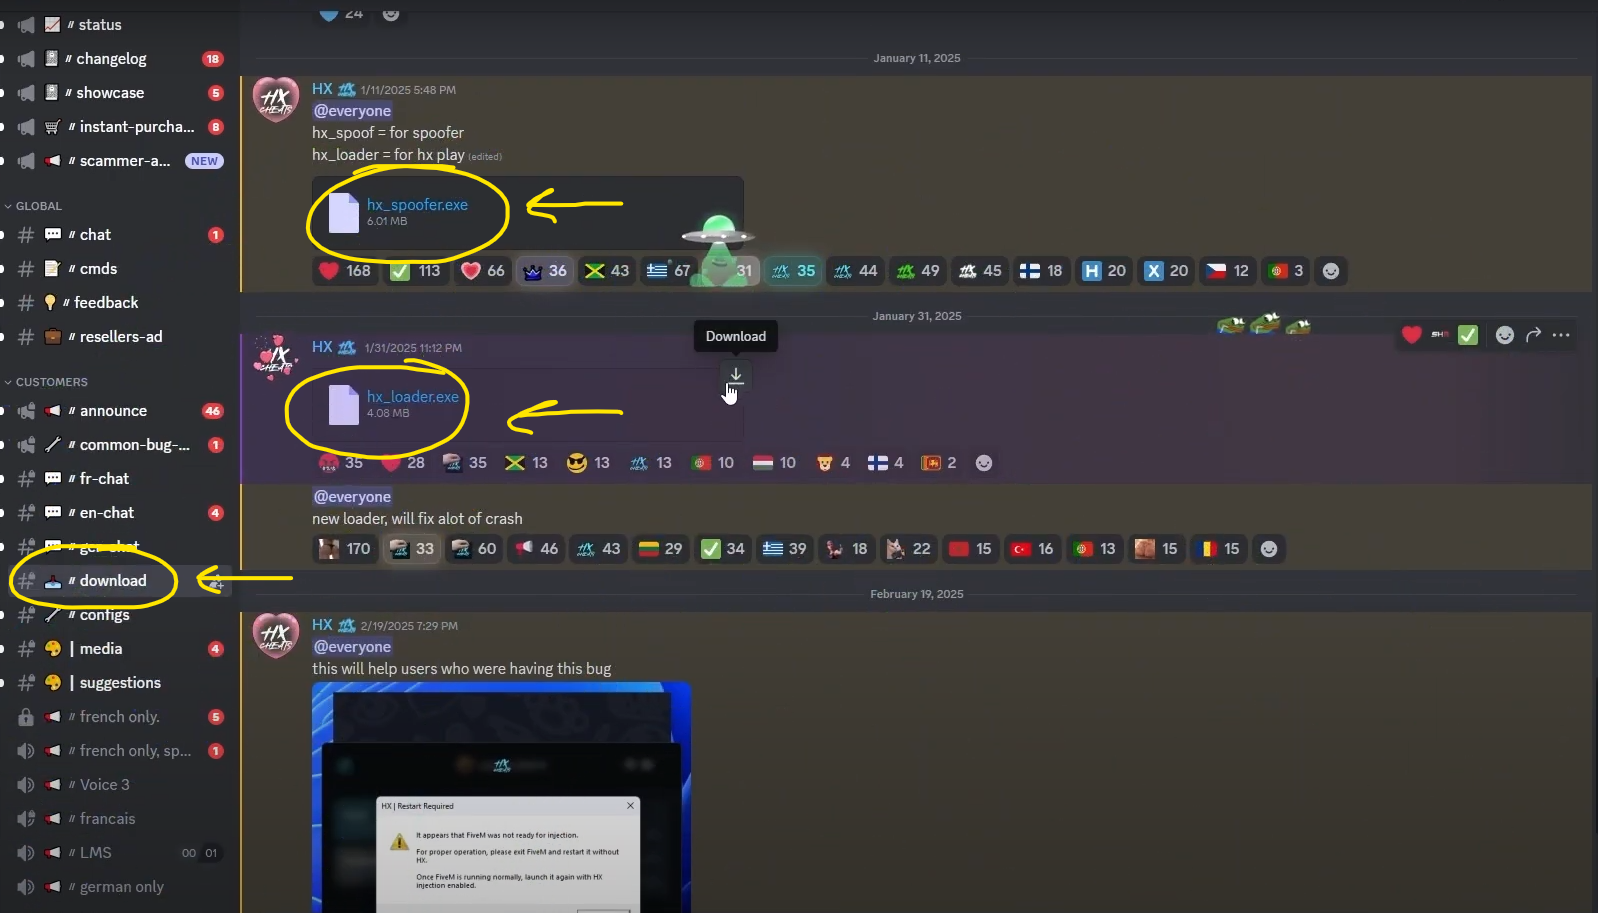Open the feedback channel
1598x913 pixels.
pos(118,303)
